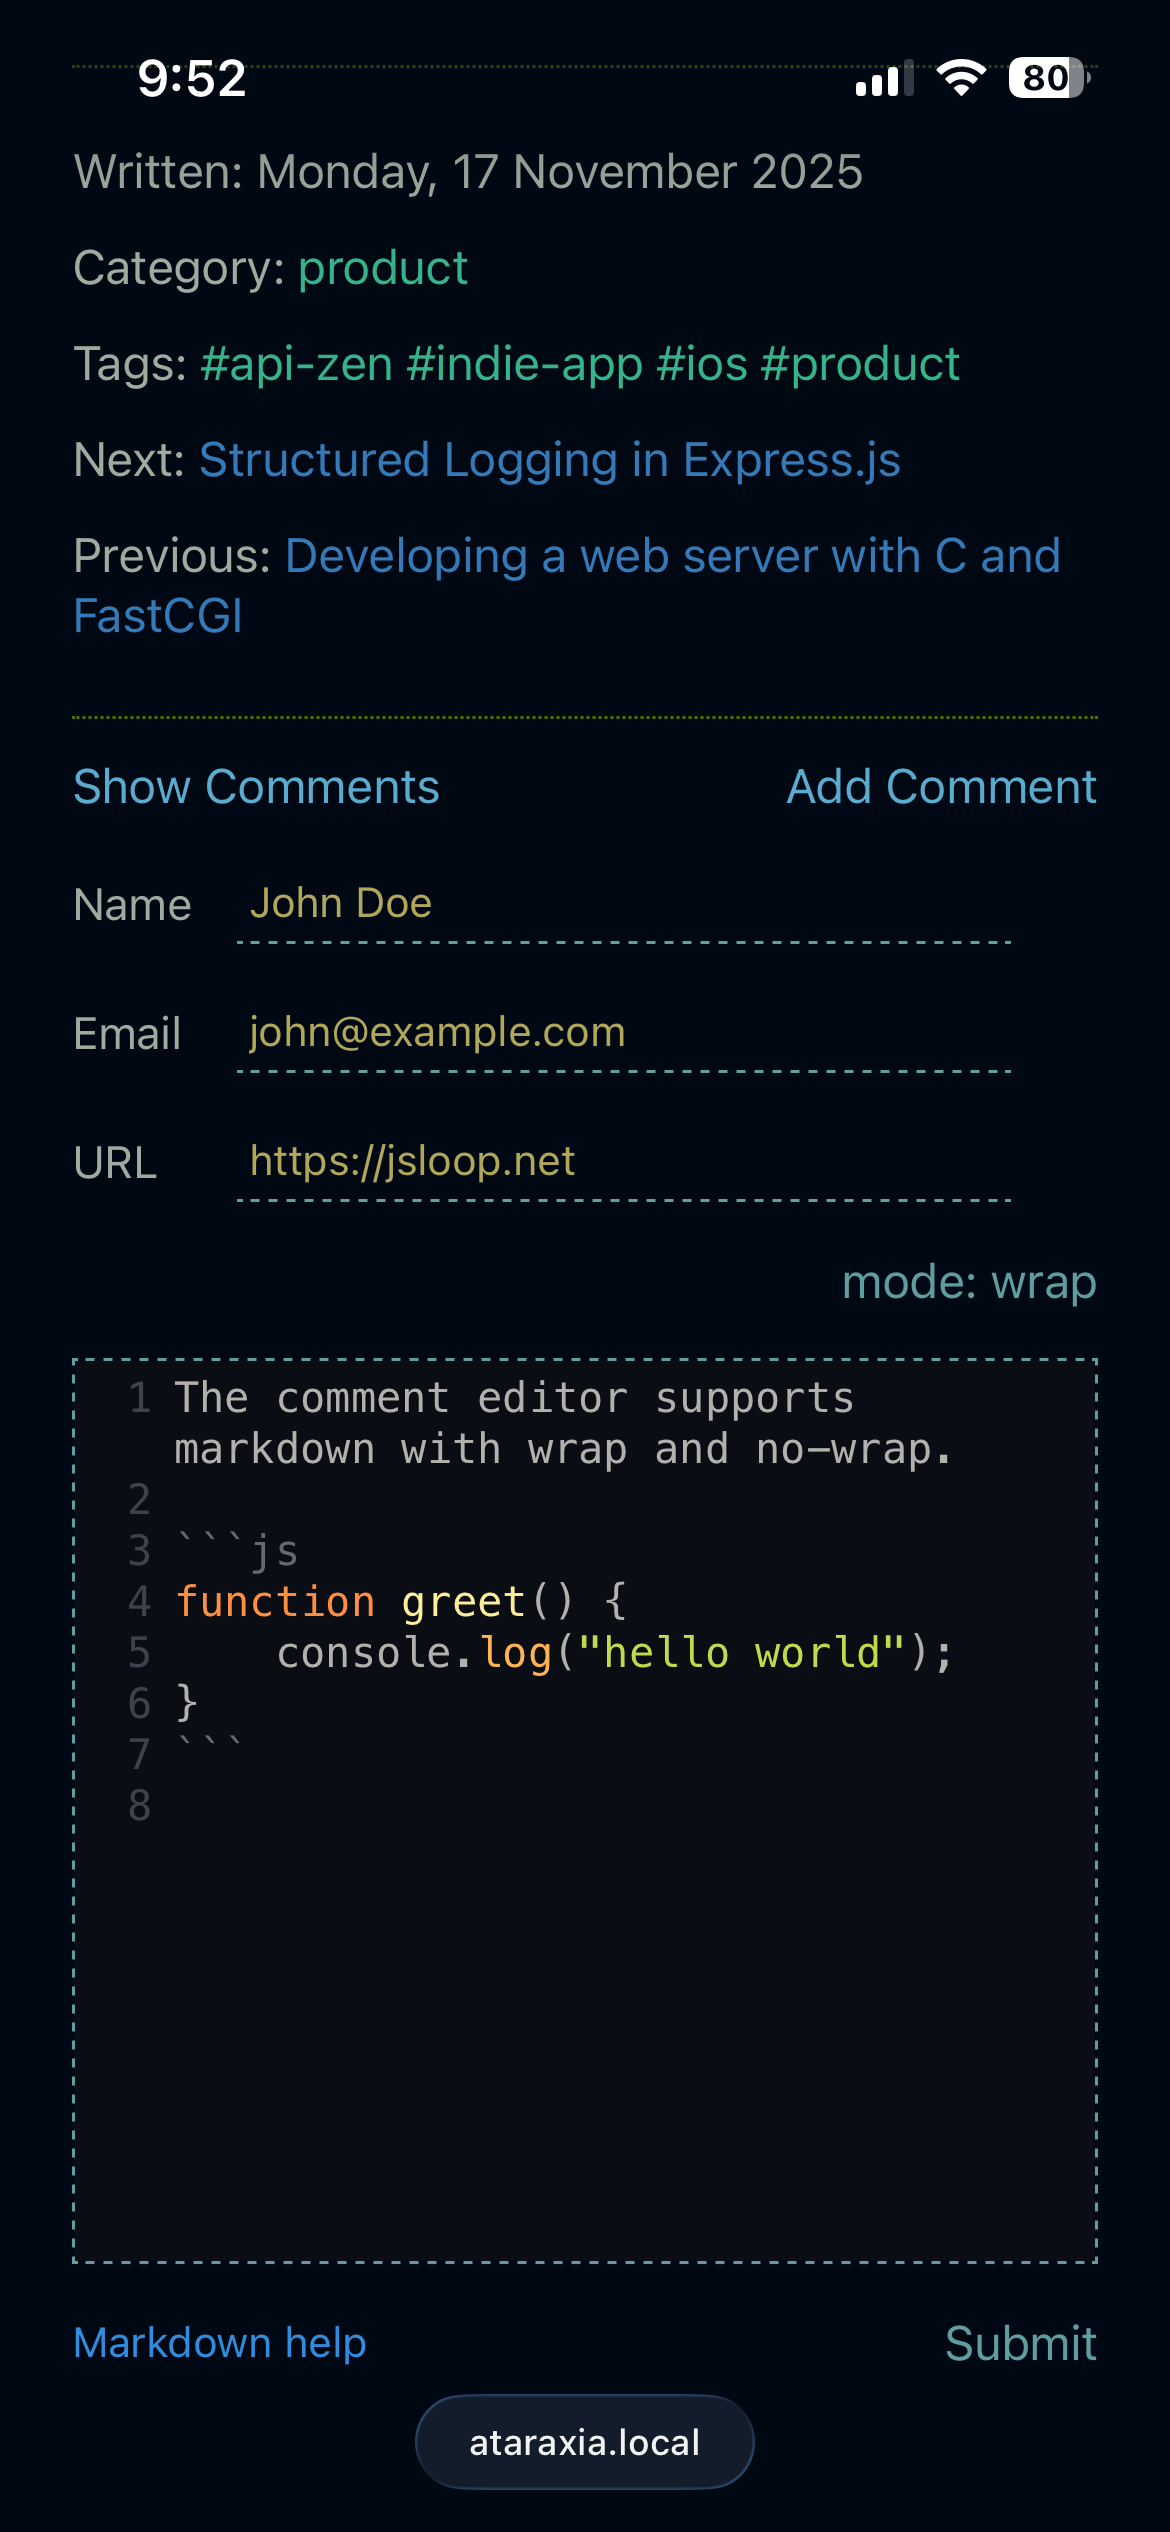Screen dimensions: 1170x2532
Task: Collapse the Add Comment form
Action: point(941,787)
